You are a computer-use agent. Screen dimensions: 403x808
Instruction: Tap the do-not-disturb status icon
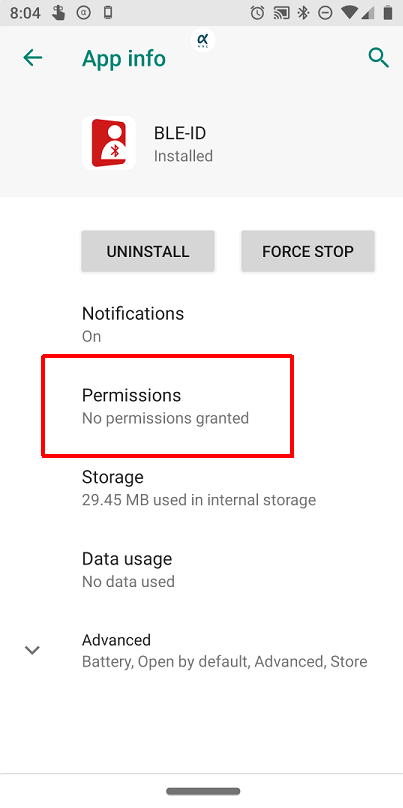click(325, 13)
